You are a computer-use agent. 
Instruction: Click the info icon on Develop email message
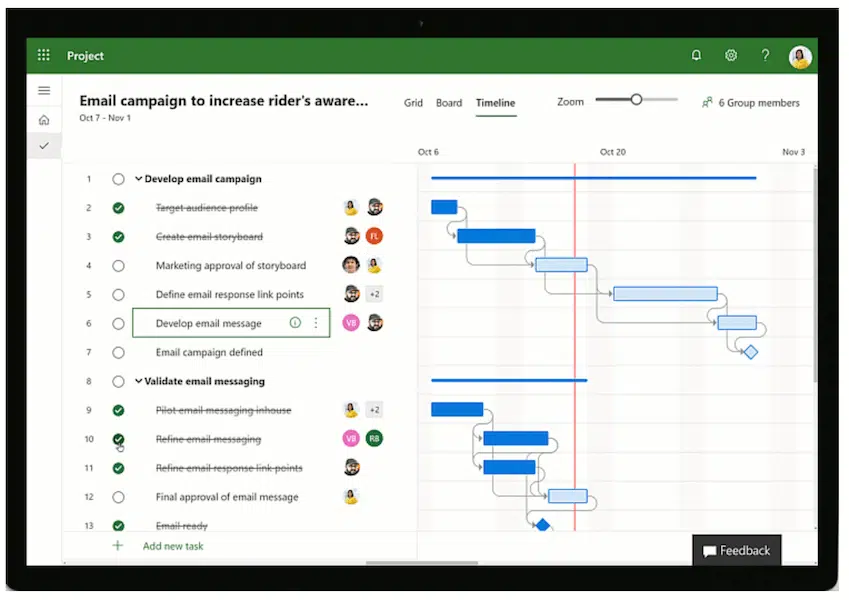[295, 322]
